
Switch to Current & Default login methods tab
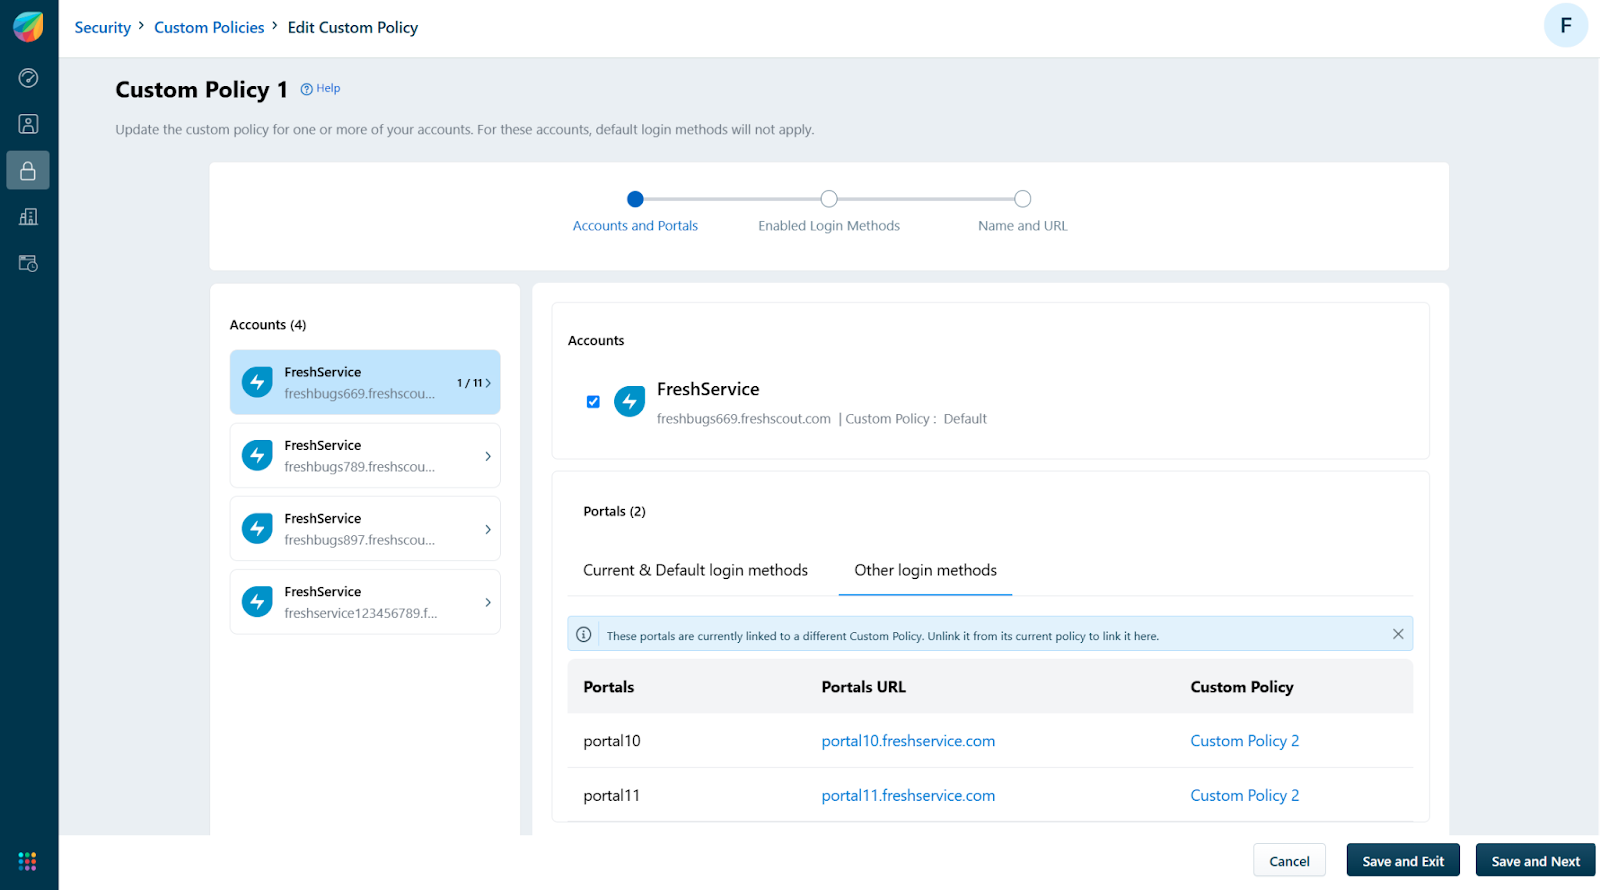[695, 570]
